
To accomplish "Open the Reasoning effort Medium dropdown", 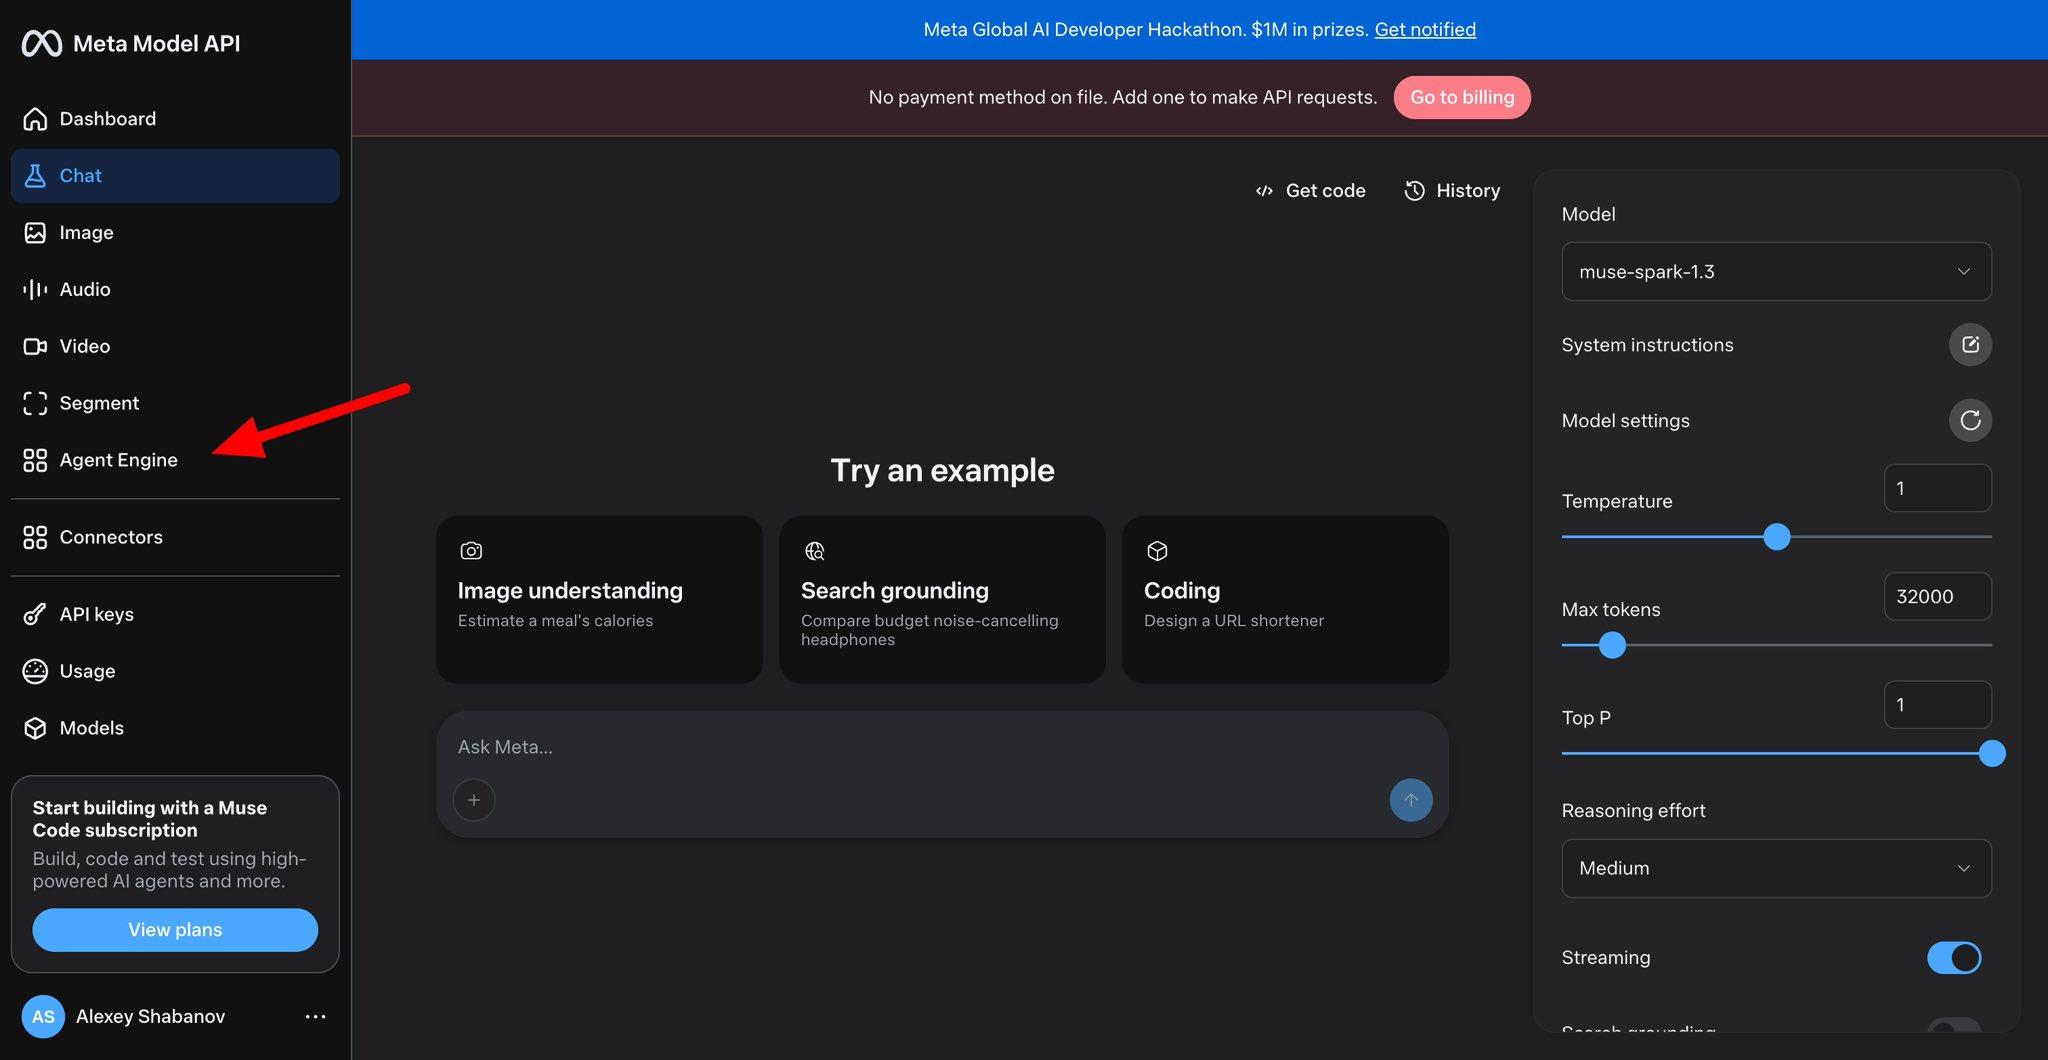I will (x=1776, y=869).
